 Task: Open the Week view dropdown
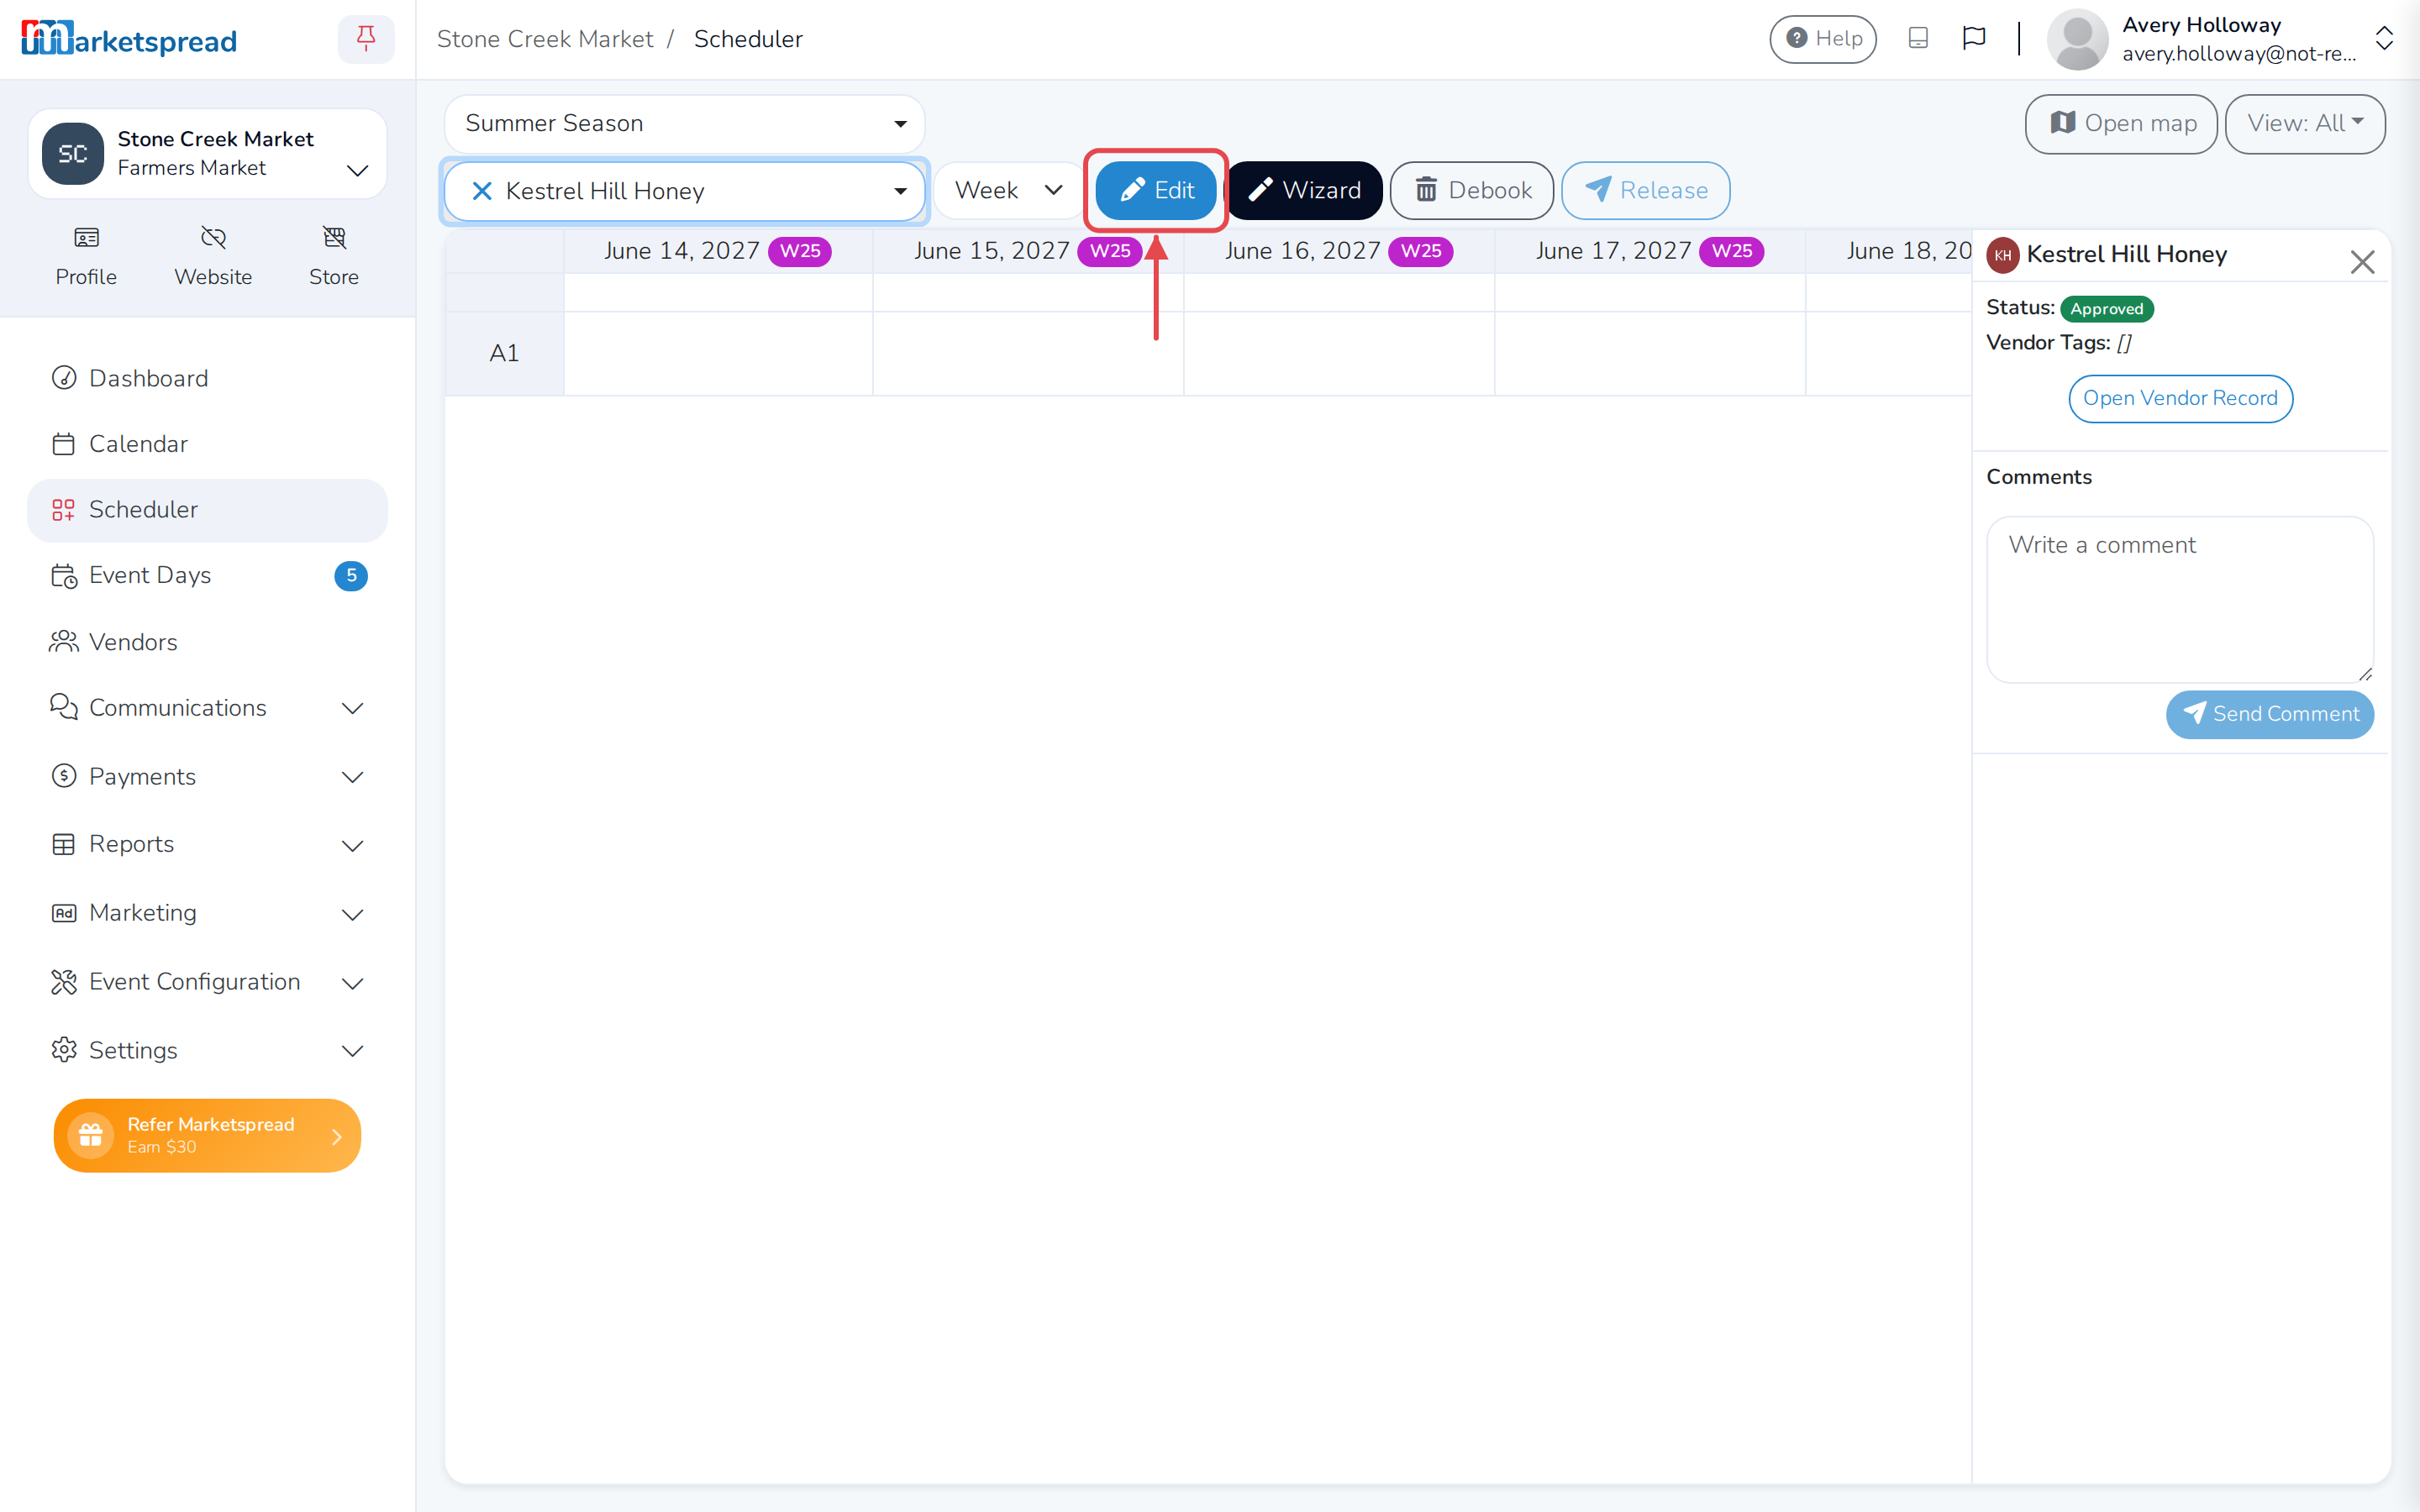pos(1008,190)
